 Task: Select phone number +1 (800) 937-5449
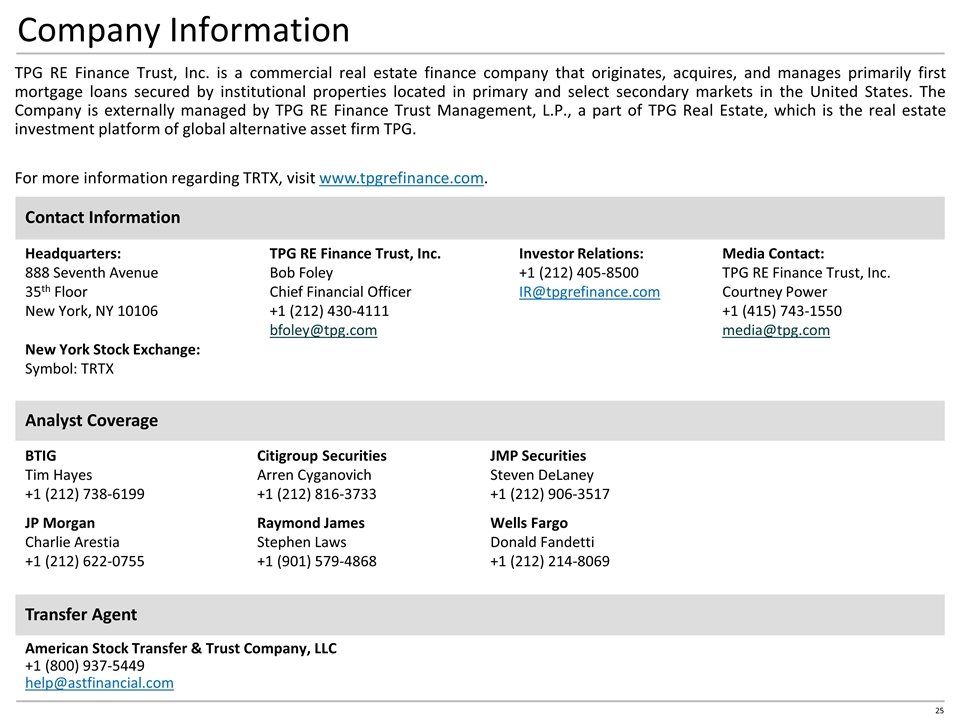point(84,666)
